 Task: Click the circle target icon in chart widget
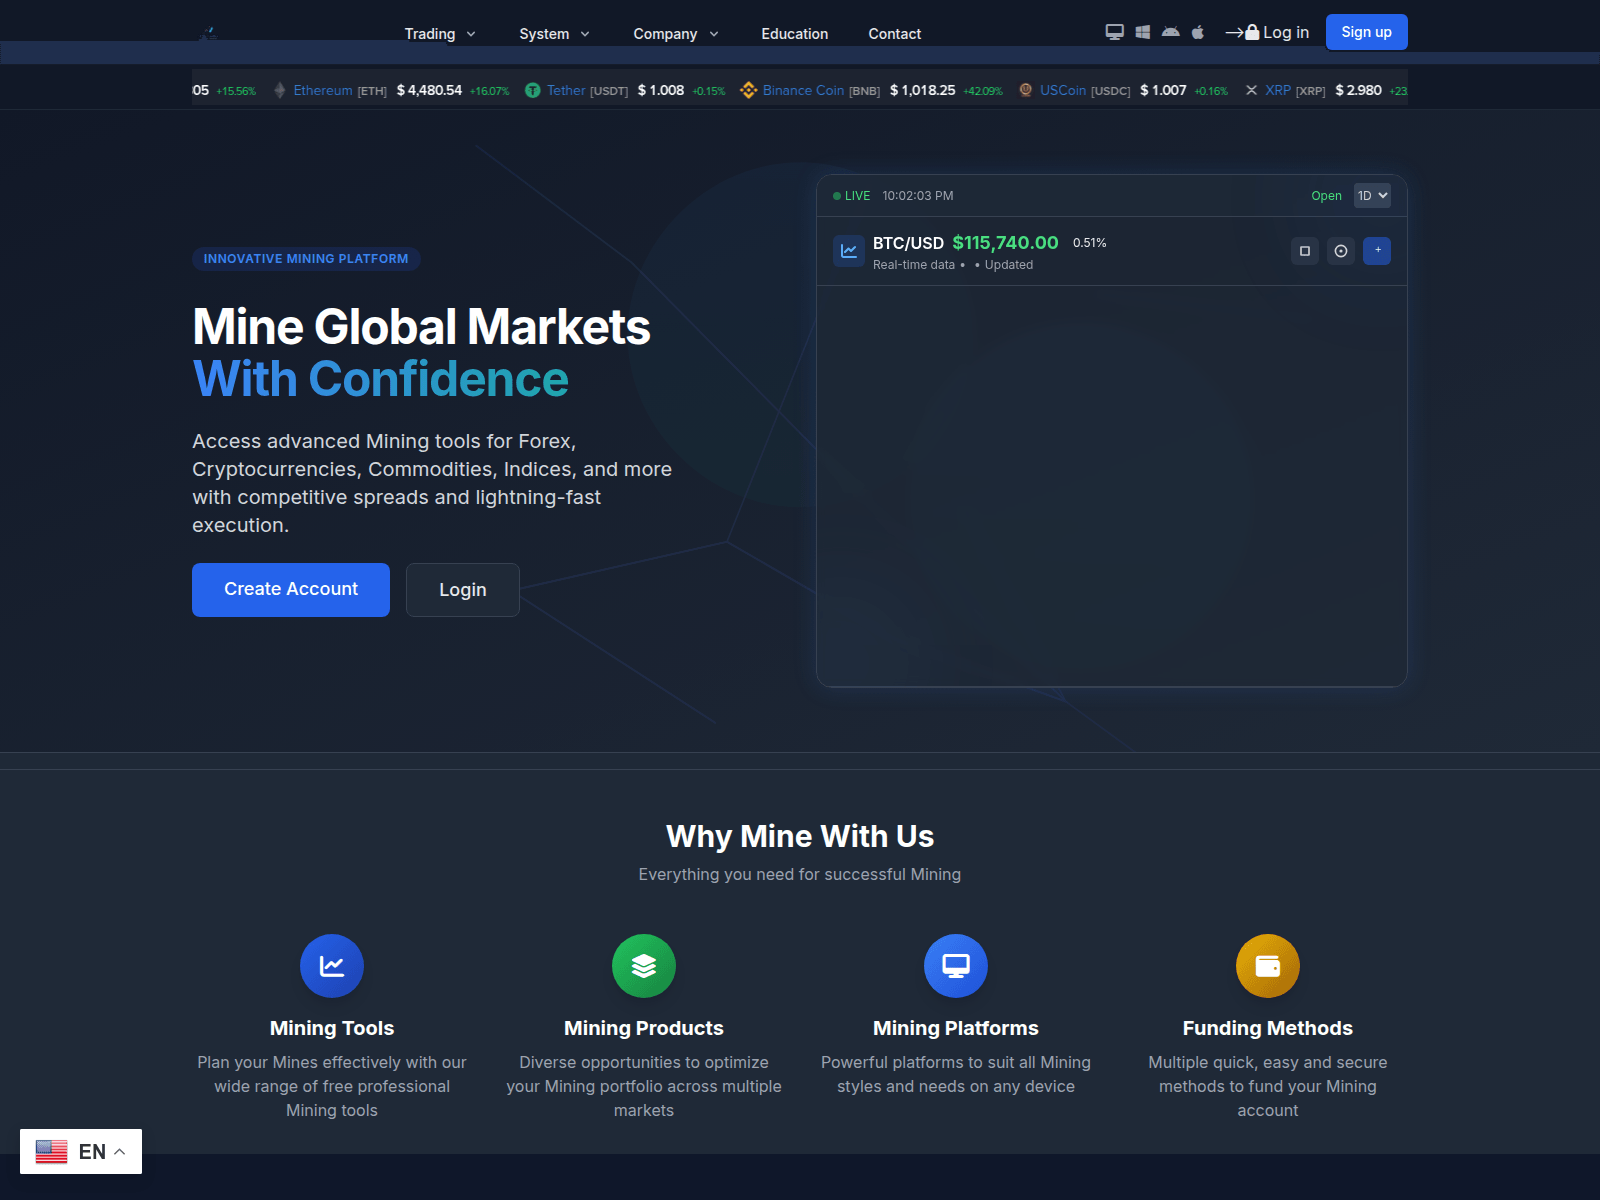pyautogui.click(x=1341, y=251)
